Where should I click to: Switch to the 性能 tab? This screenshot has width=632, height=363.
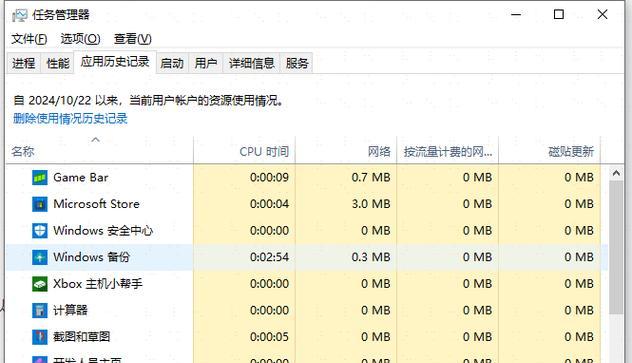point(58,63)
